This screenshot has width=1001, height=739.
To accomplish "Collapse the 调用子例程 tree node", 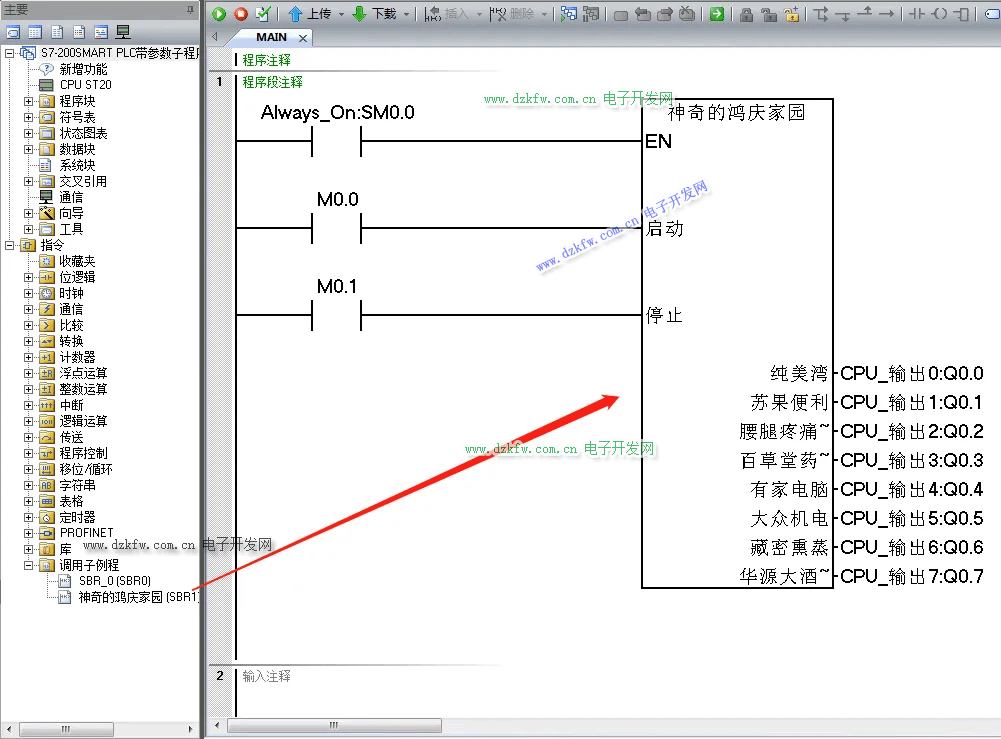I will coord(29,565).
